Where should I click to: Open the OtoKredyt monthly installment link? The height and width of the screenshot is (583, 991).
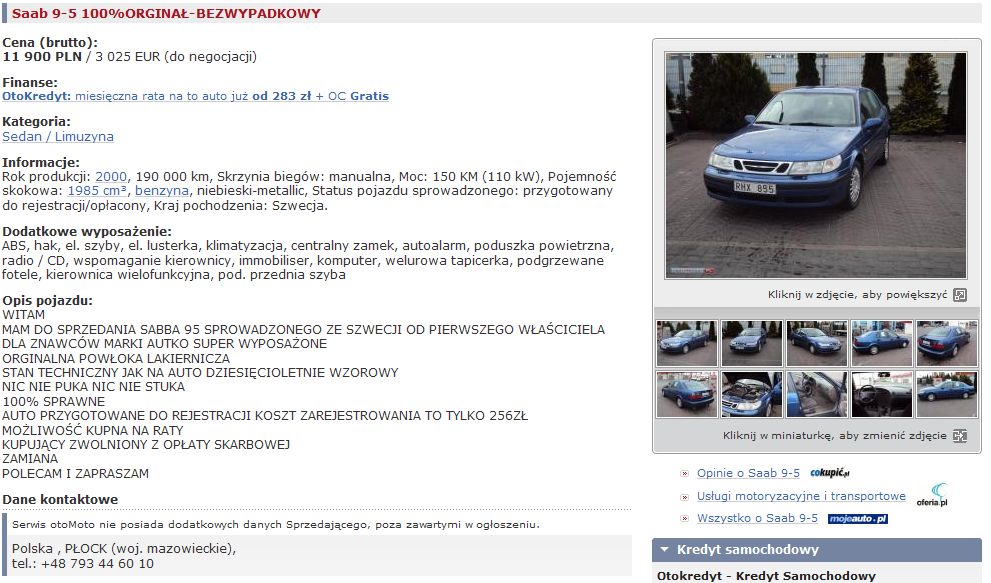195,96
